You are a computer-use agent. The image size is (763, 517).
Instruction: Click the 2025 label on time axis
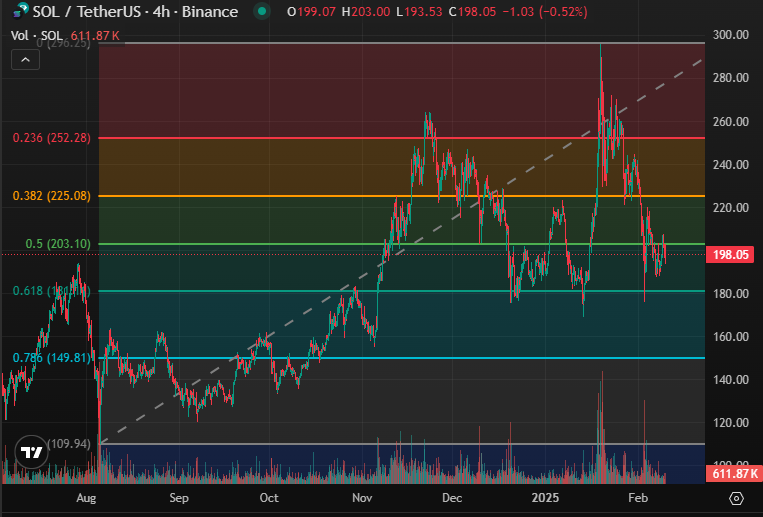[545, 498]
